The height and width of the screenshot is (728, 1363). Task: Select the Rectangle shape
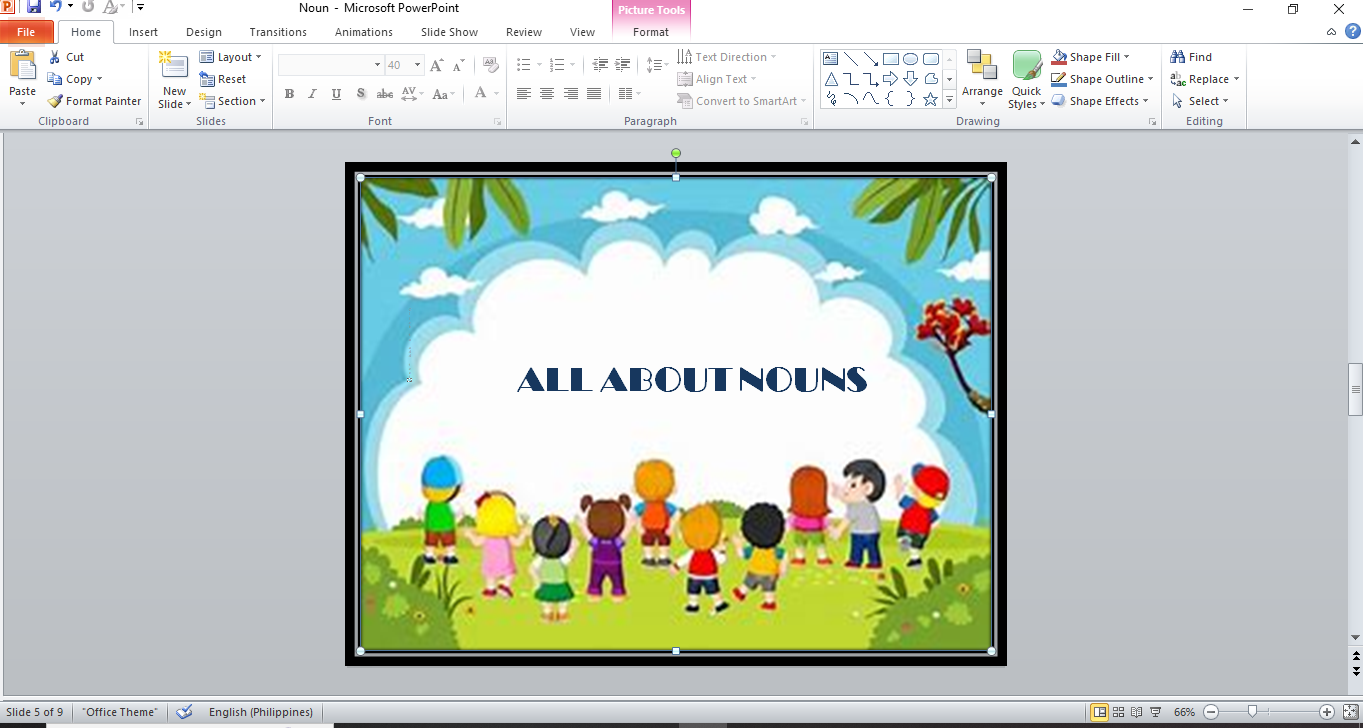pyautogui.click(x=890, y=58)
